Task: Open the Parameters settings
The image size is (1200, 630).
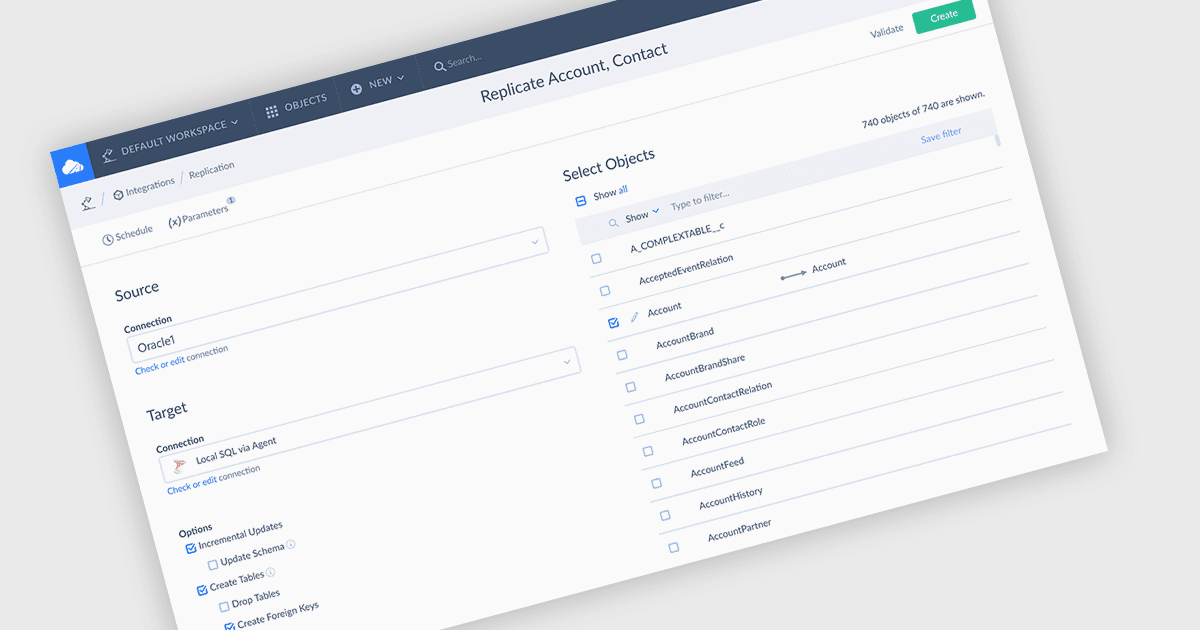Action: [x=199, y=216]
